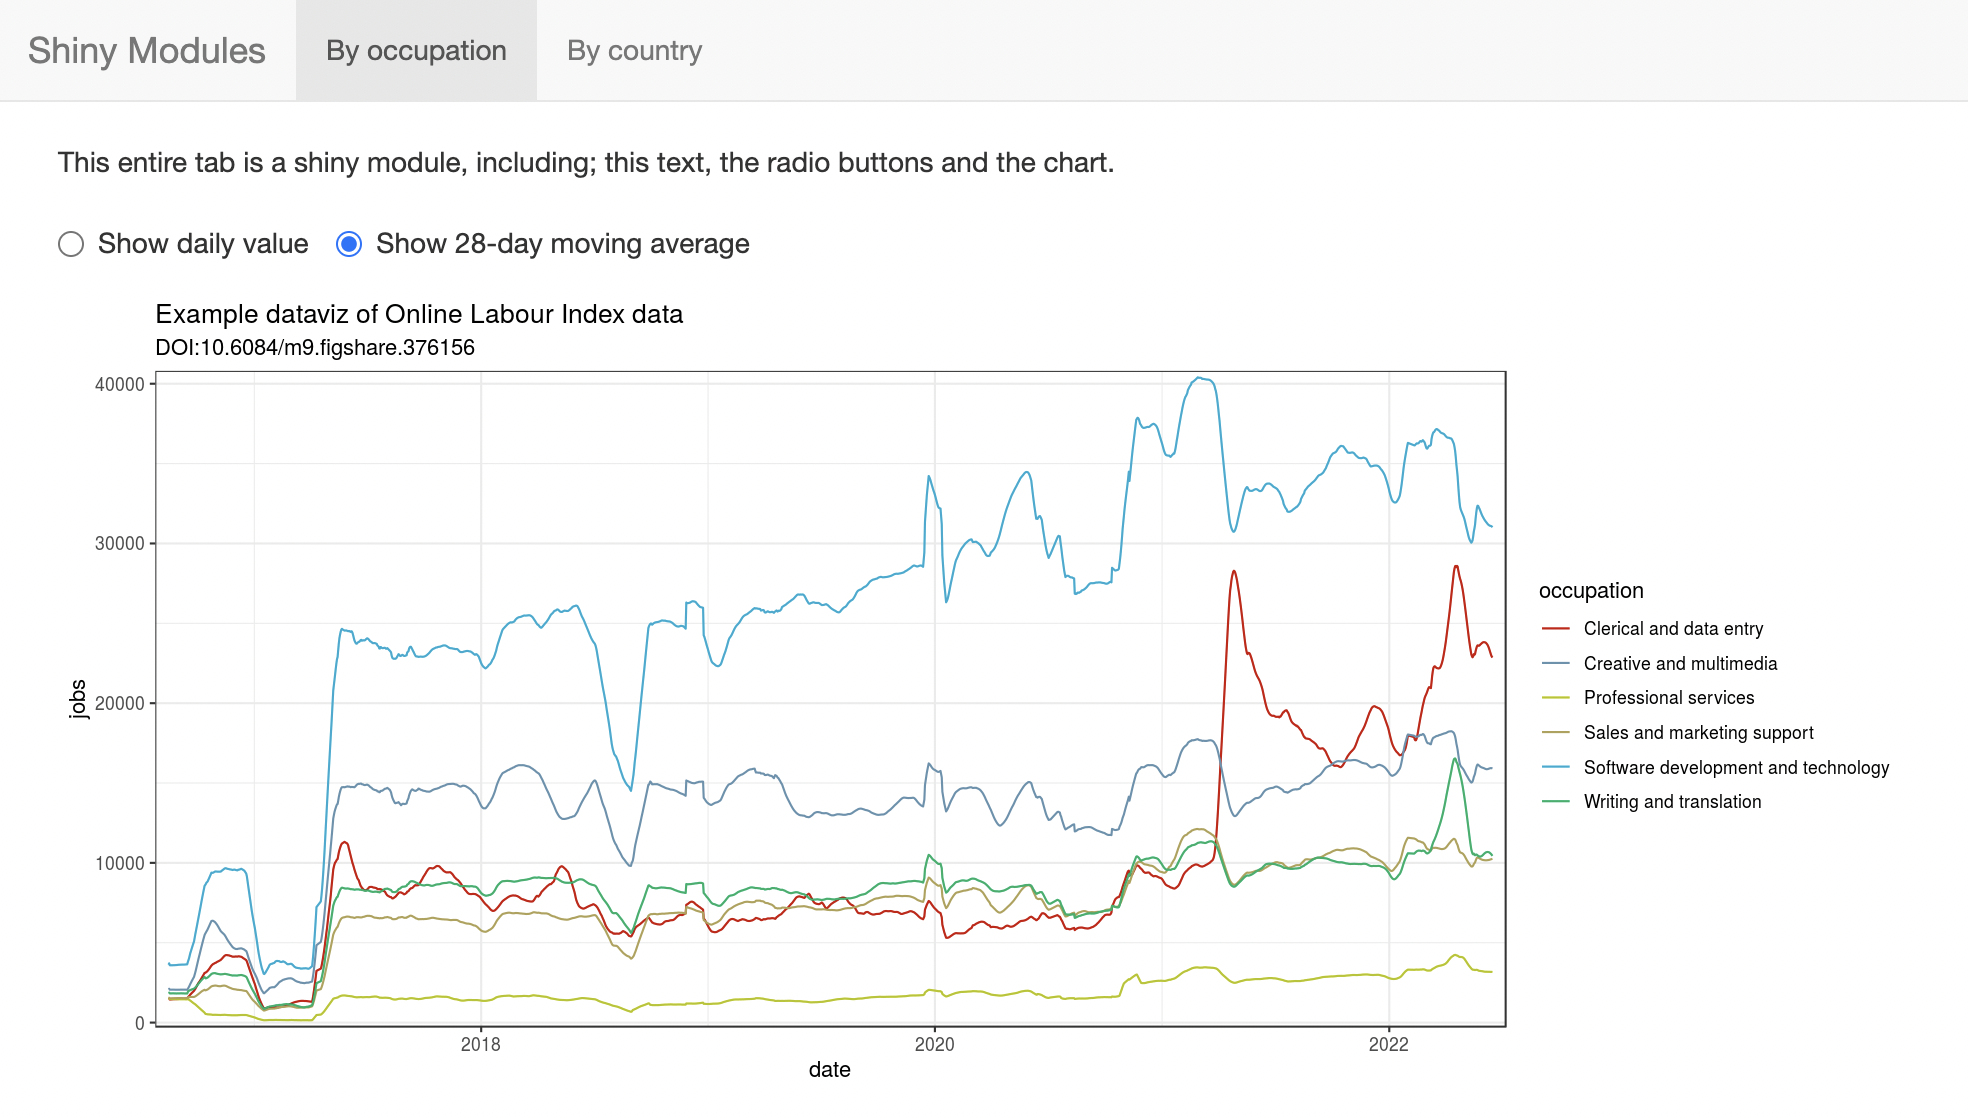Click the Creative and multimedia legend line swatch
This screenshot has width=1968, height=1118.
tap(1556, 664)
